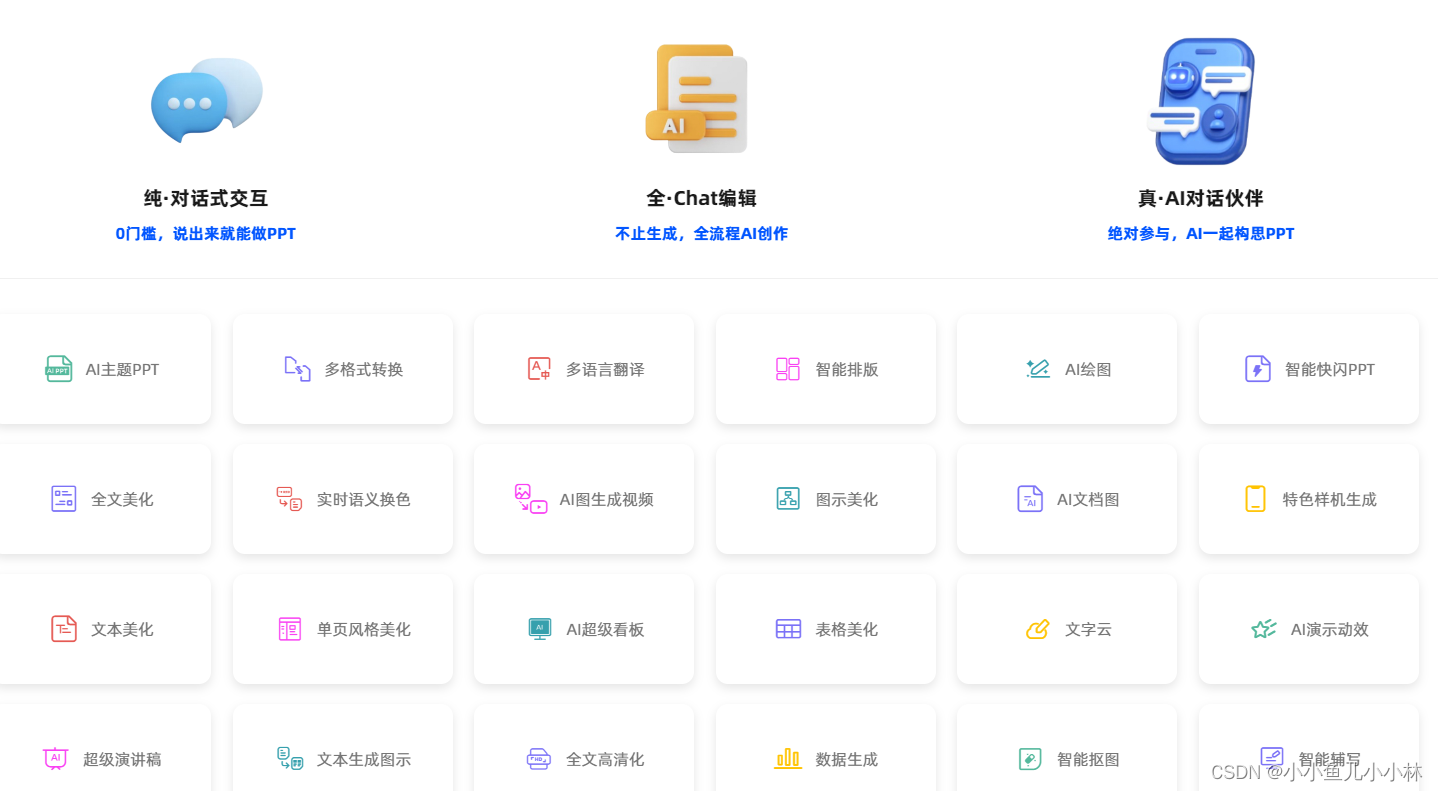The width and height of the screenshot is (1438, 791).
Task: Click the AI主题PPT file icon
Action: (59, 369)
